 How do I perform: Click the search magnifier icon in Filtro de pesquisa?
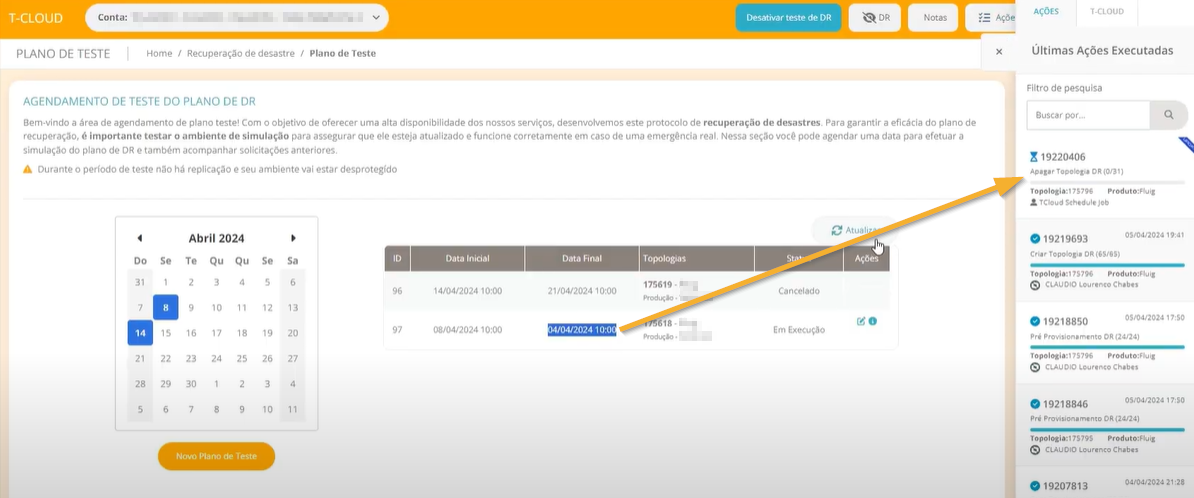pyautogui.click(x=1168, y=115)
